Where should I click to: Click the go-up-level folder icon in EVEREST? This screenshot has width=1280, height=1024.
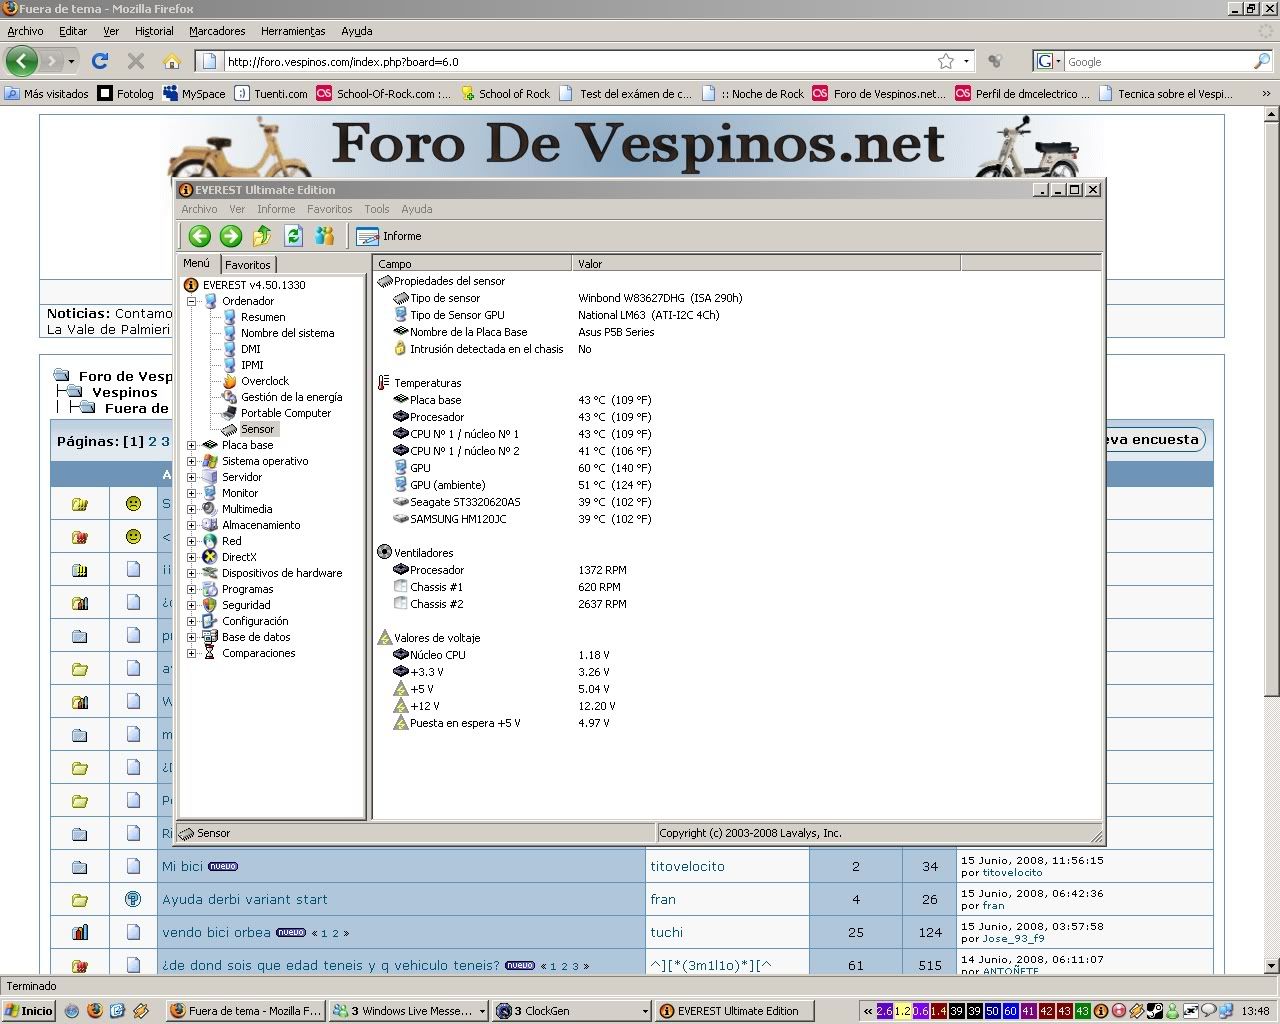point(262,236)
